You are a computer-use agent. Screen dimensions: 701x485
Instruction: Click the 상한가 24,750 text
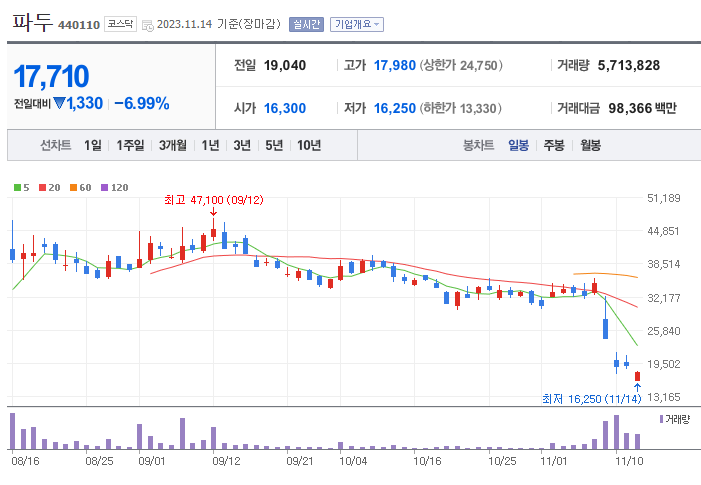(x=461, y=66)
